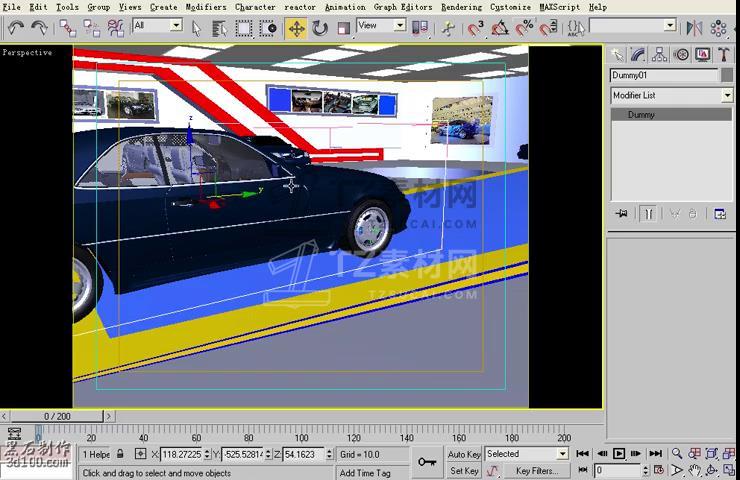Open the Rendering menu
The image size is (740, 480).
(461, 7)
